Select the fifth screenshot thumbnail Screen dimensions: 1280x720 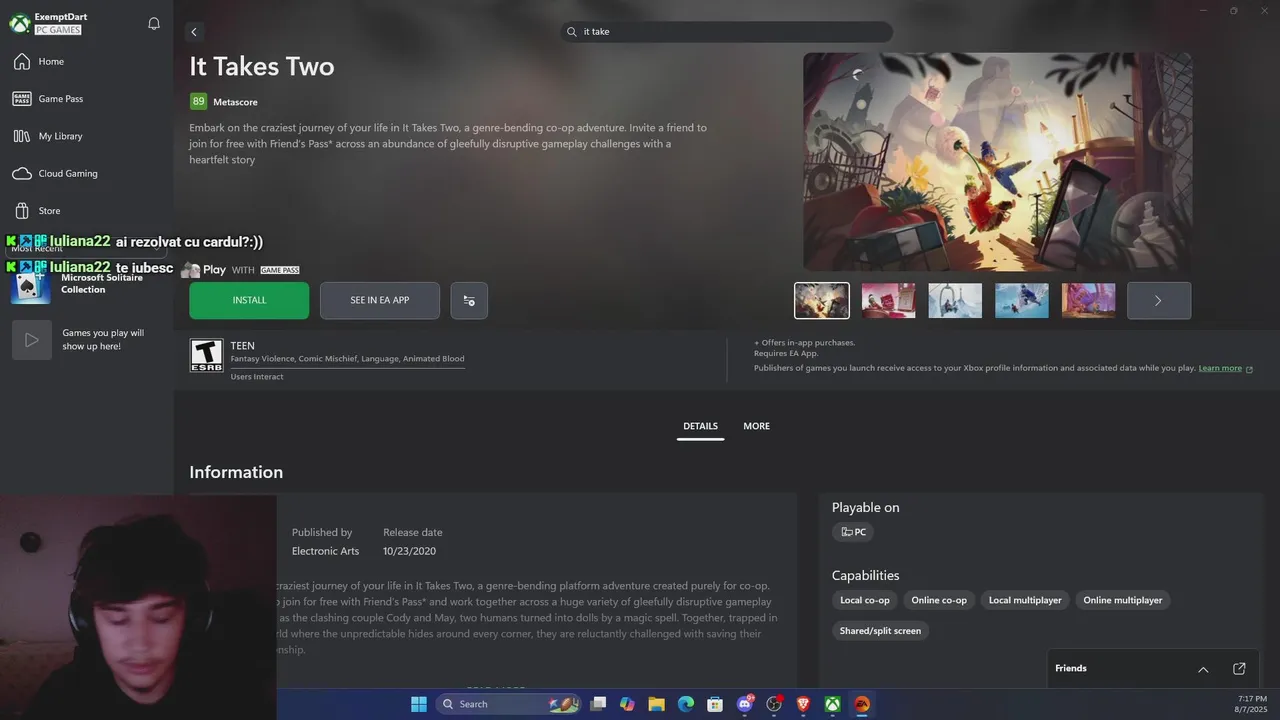[1088, 300]
